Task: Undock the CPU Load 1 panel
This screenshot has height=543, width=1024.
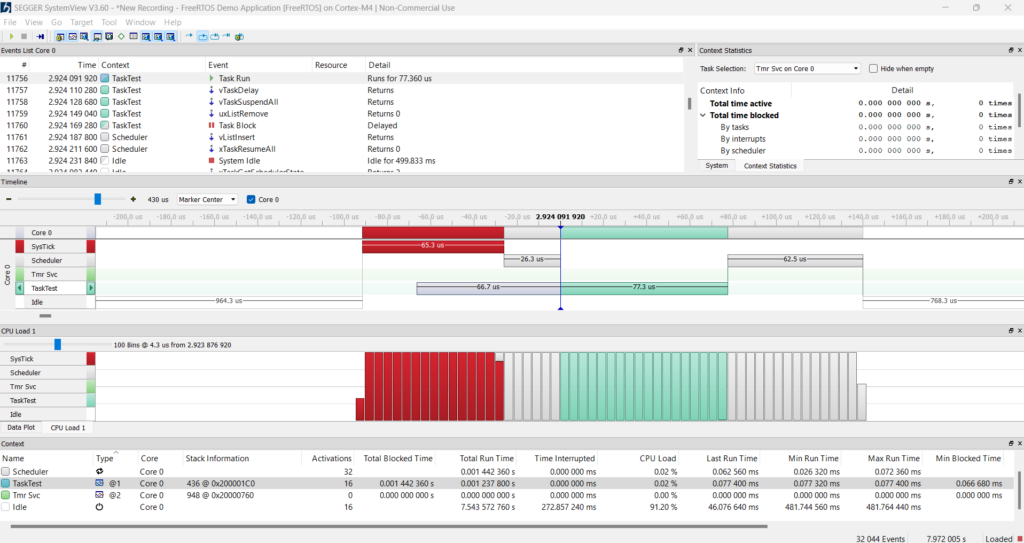Action: pos(1010,331)
